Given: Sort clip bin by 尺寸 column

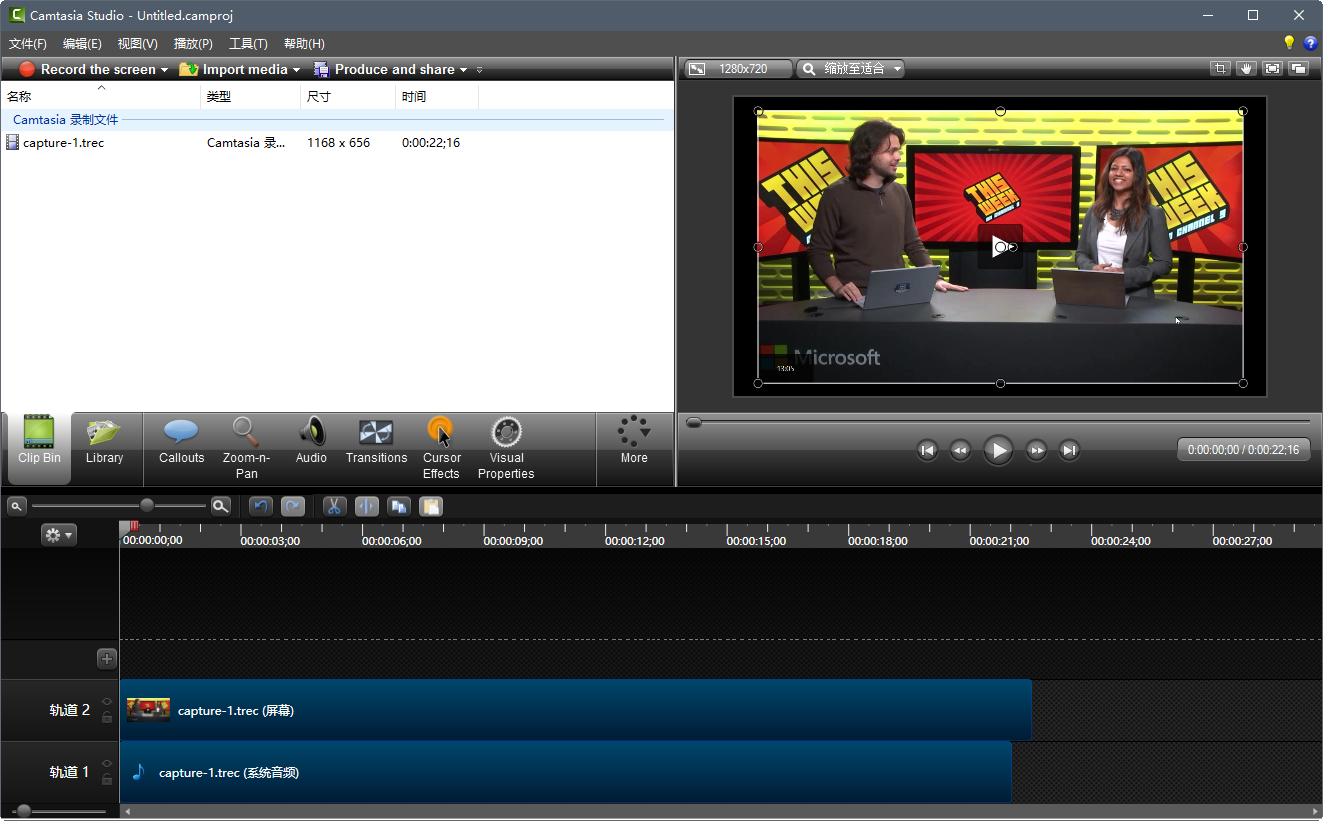Looking at the screenshot, I should pyautogui.click(x=348, y=97).
